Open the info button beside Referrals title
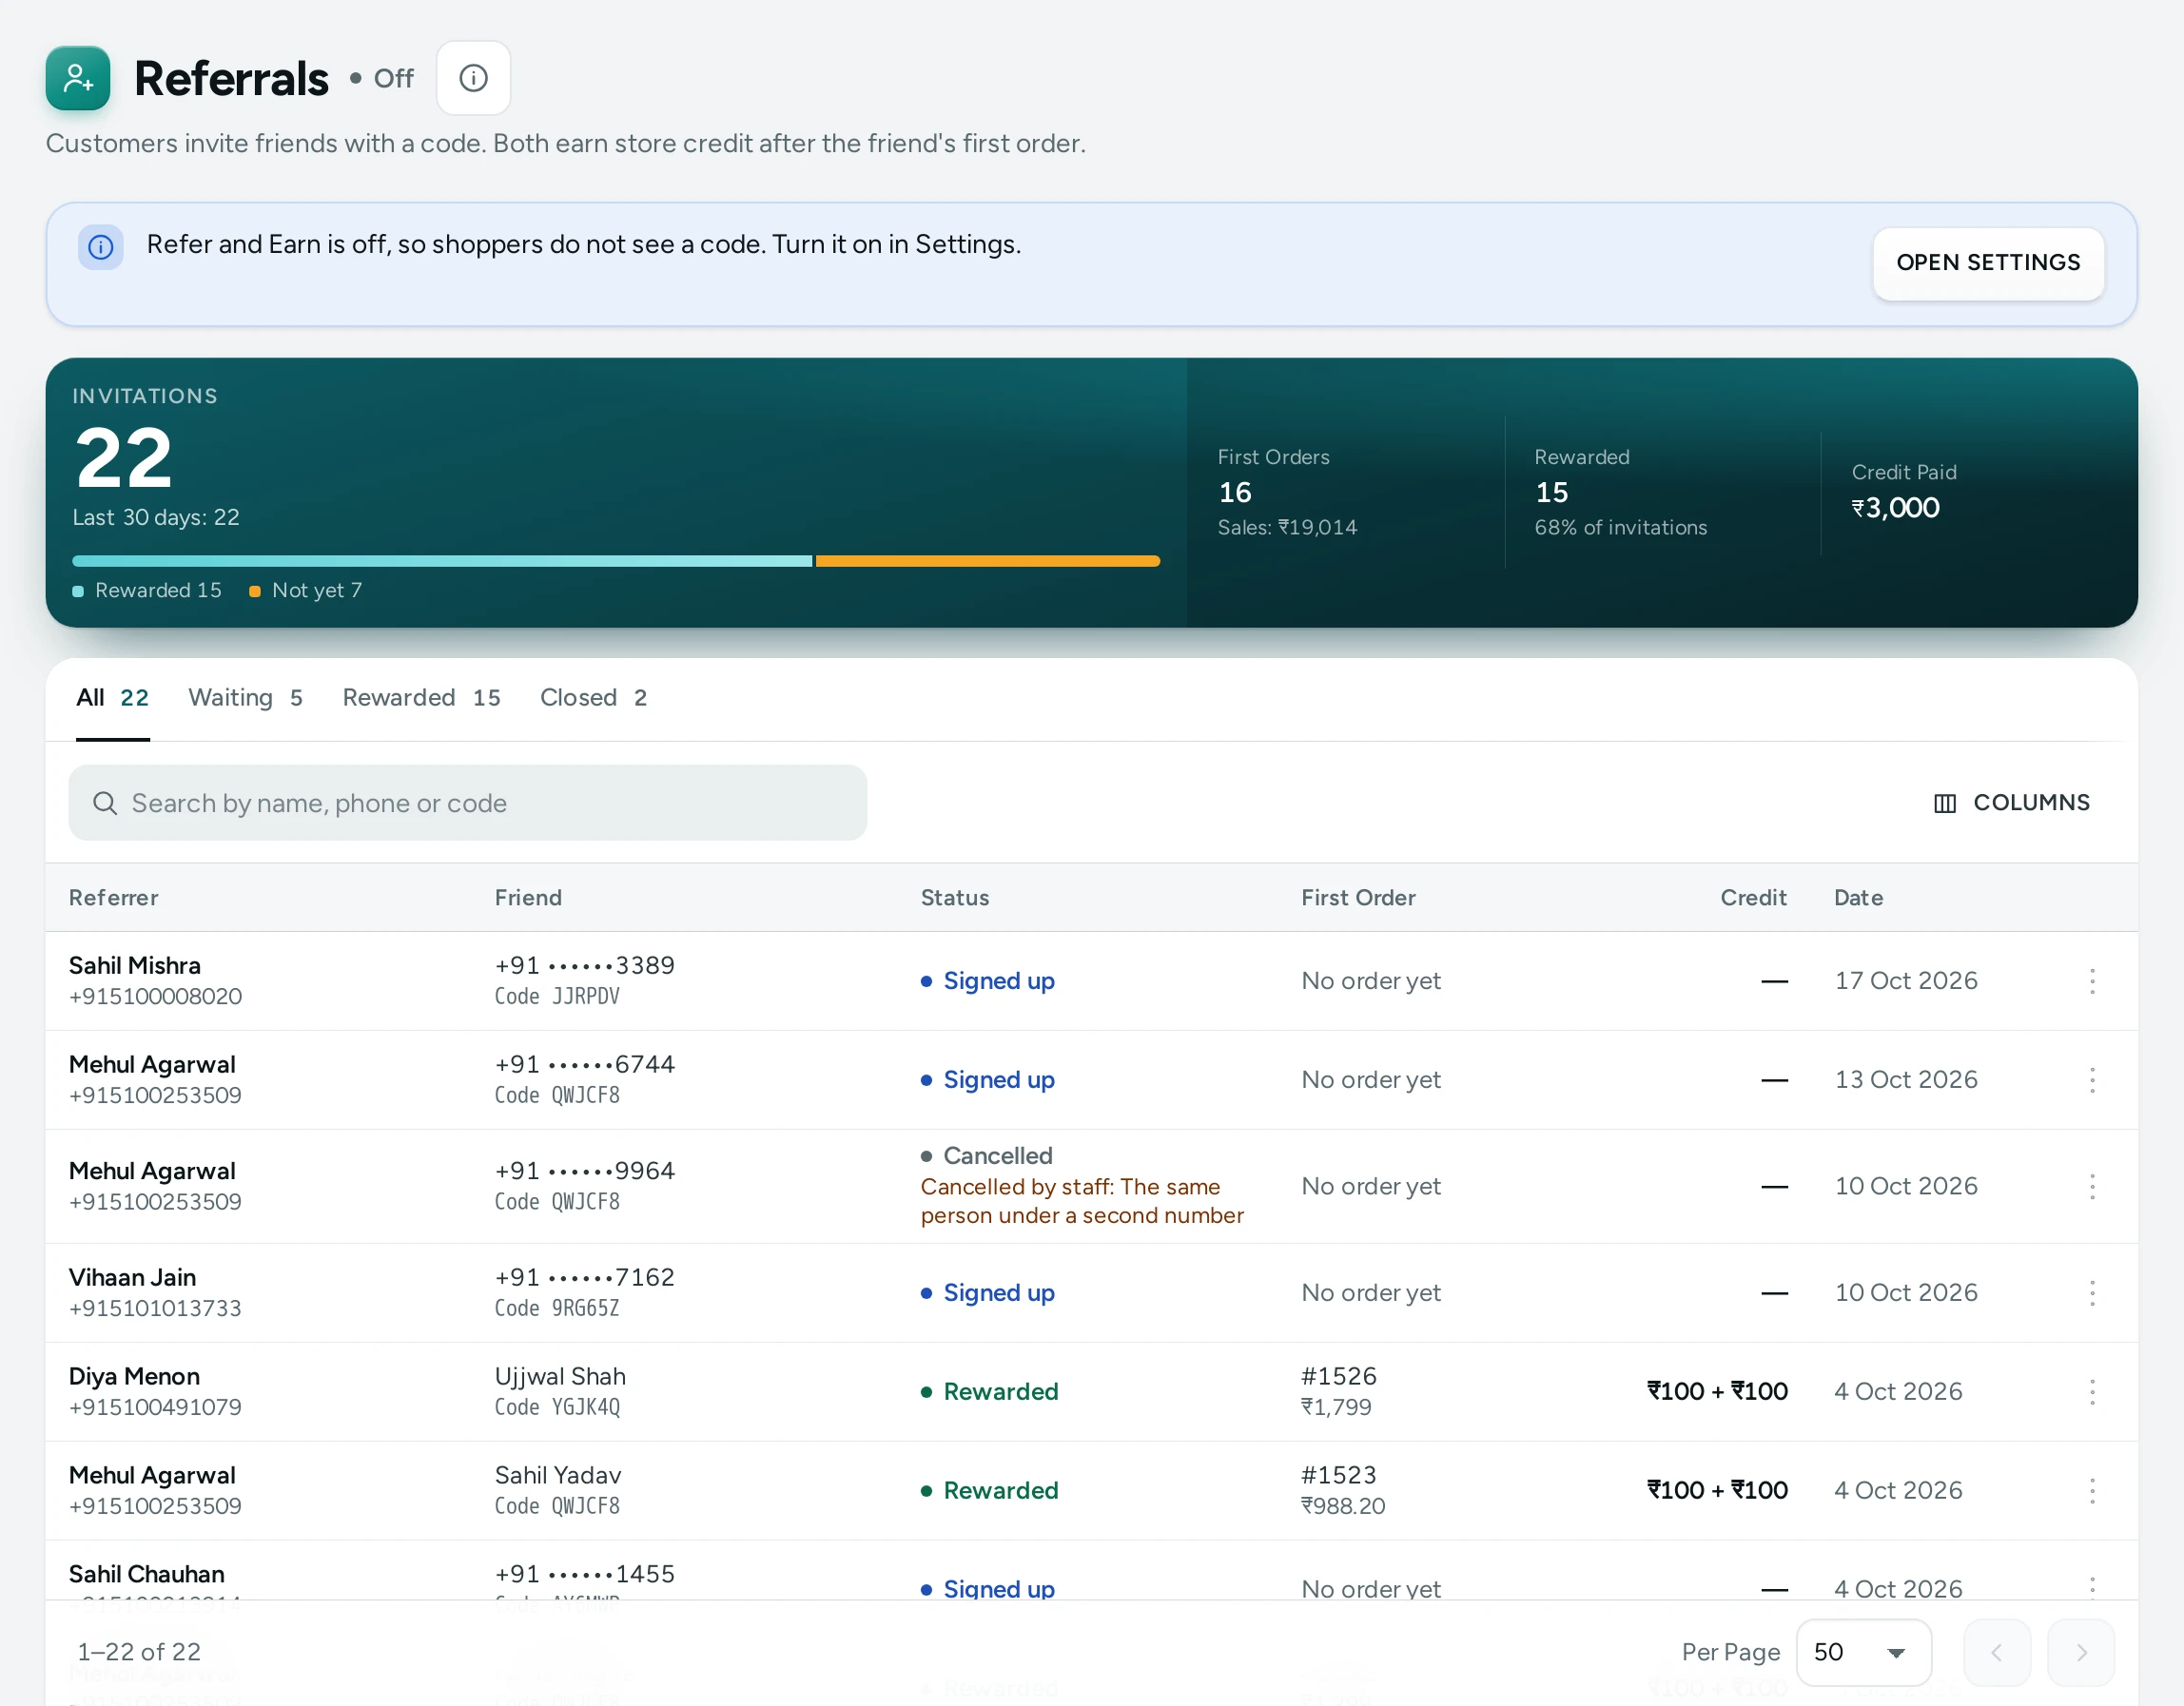This screenshot has height=1706, width=2184. click(473, 78)
